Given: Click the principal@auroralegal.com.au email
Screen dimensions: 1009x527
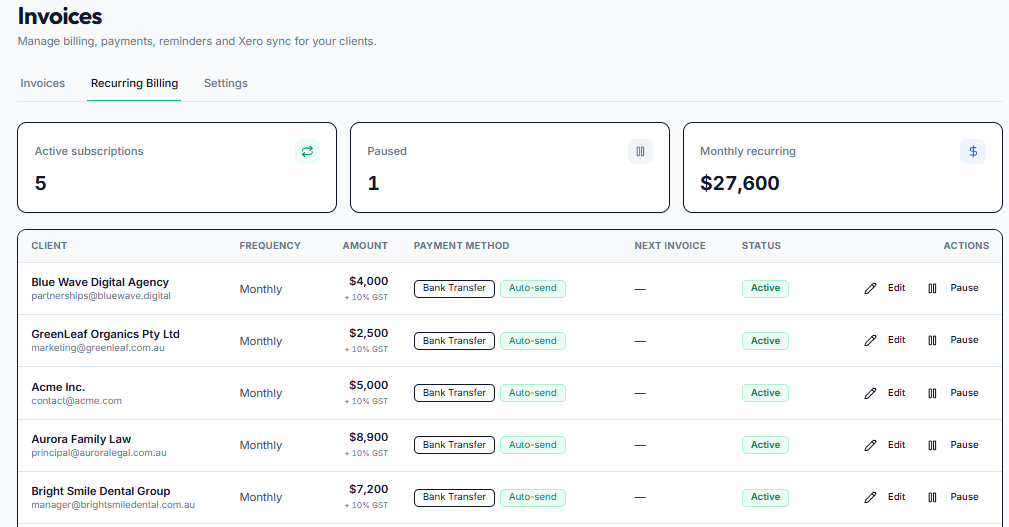Looking at the screenshot, I should (99, 453).
